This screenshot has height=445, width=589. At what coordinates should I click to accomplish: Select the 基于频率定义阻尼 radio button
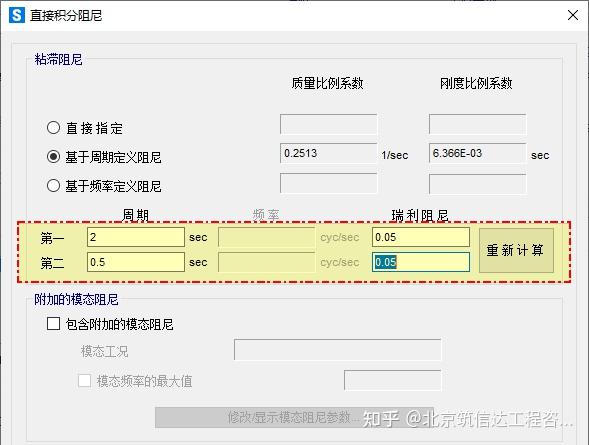tap(53, 186)
